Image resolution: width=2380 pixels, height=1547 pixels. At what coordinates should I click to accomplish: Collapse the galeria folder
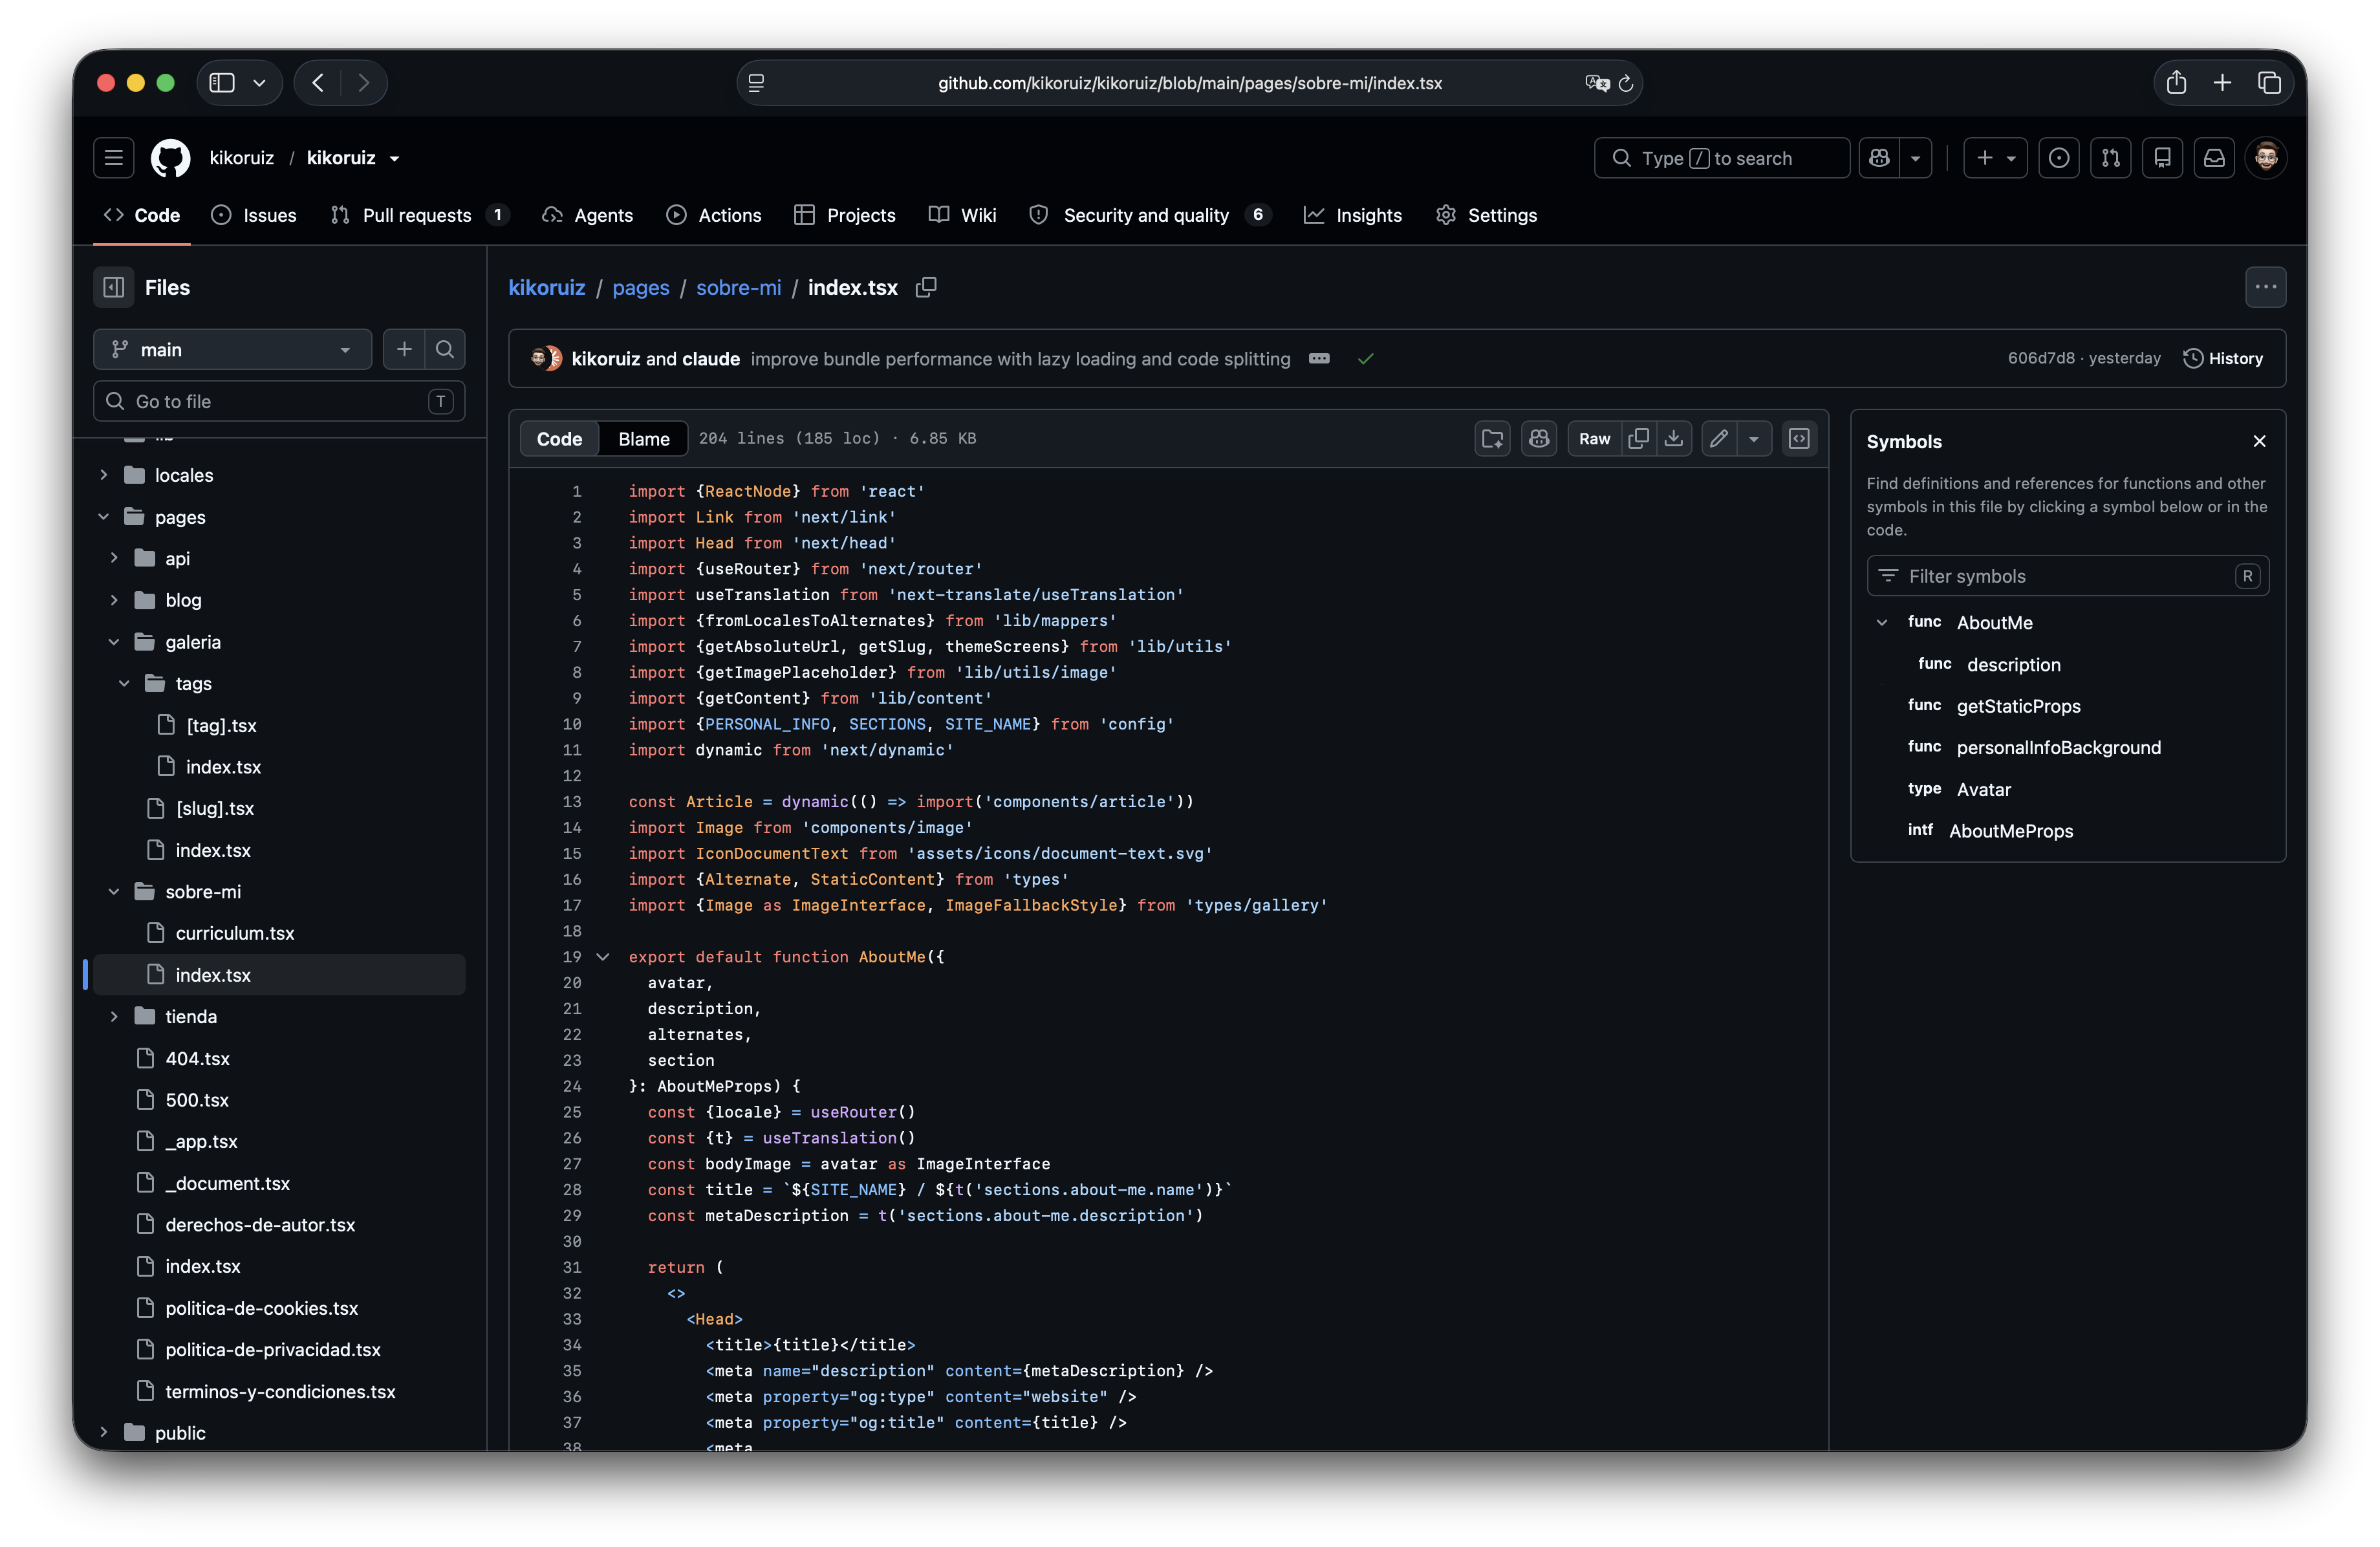pyautogui.click(x=114, y=642)
